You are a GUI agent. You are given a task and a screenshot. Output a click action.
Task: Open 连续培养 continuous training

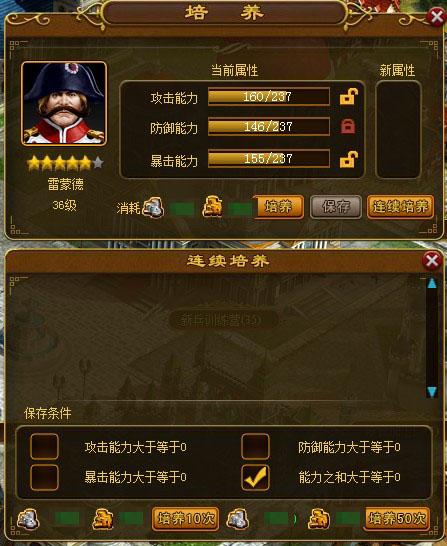pos(400,207)
